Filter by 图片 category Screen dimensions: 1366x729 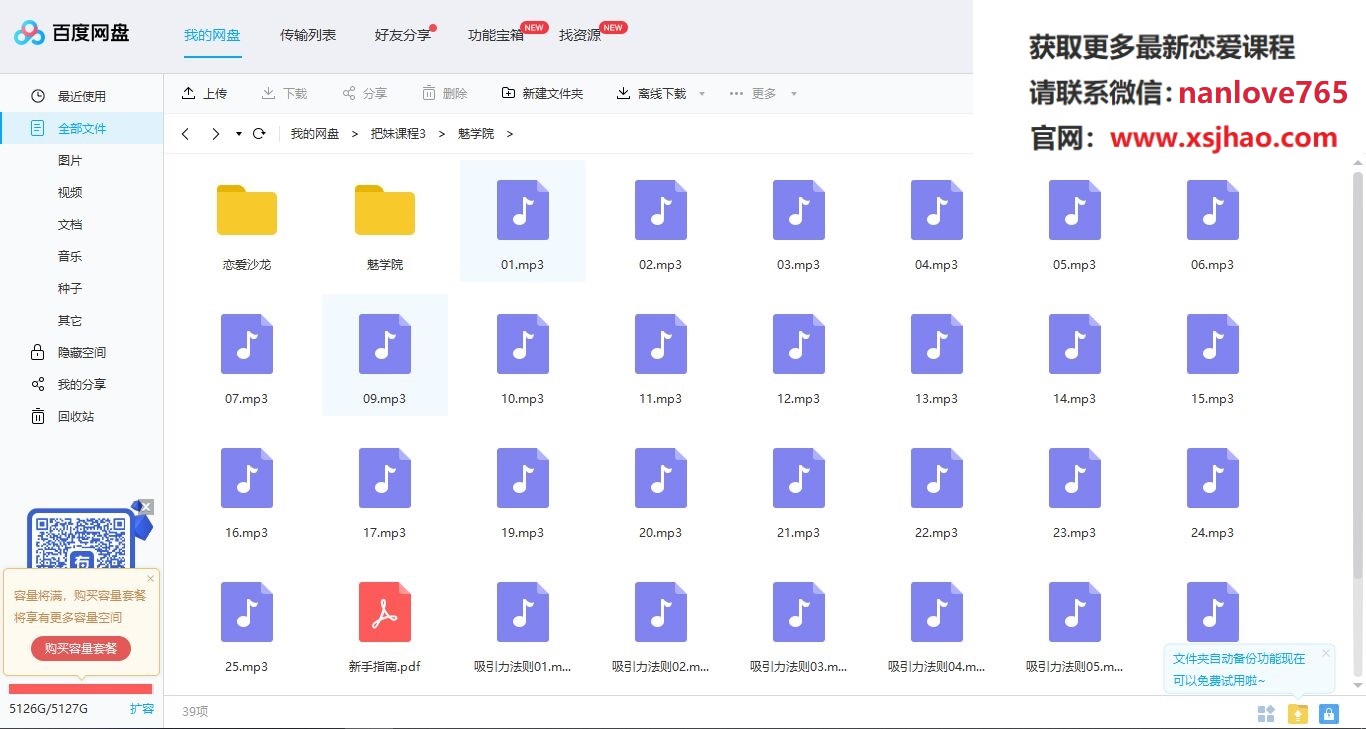[70, 160]
